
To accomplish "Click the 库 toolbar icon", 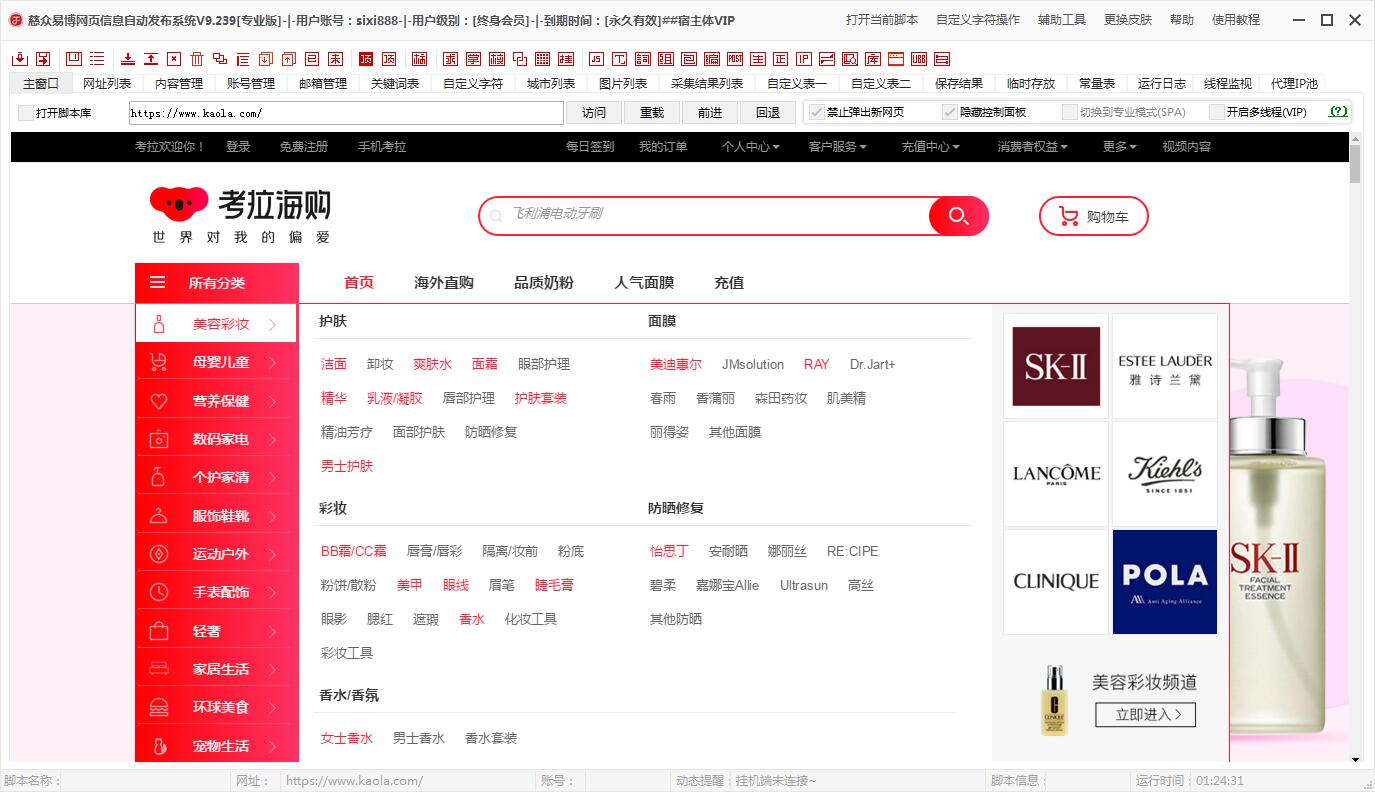I will 873,59.
